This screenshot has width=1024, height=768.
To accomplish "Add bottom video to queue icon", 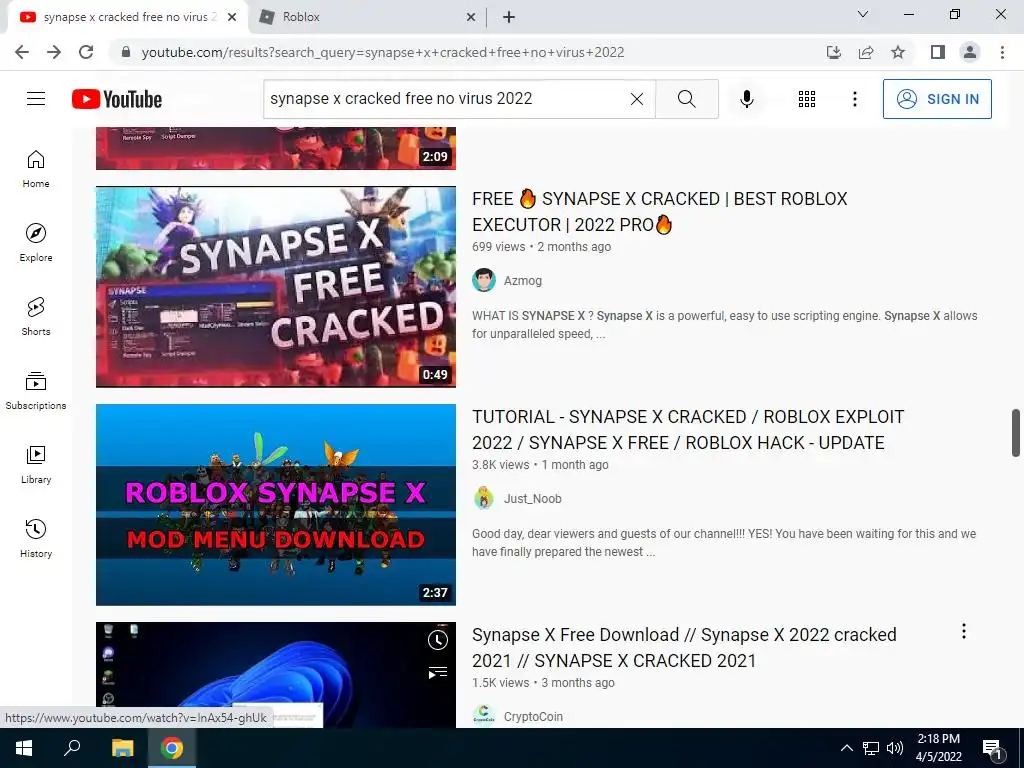I will [x=438, y=673].
